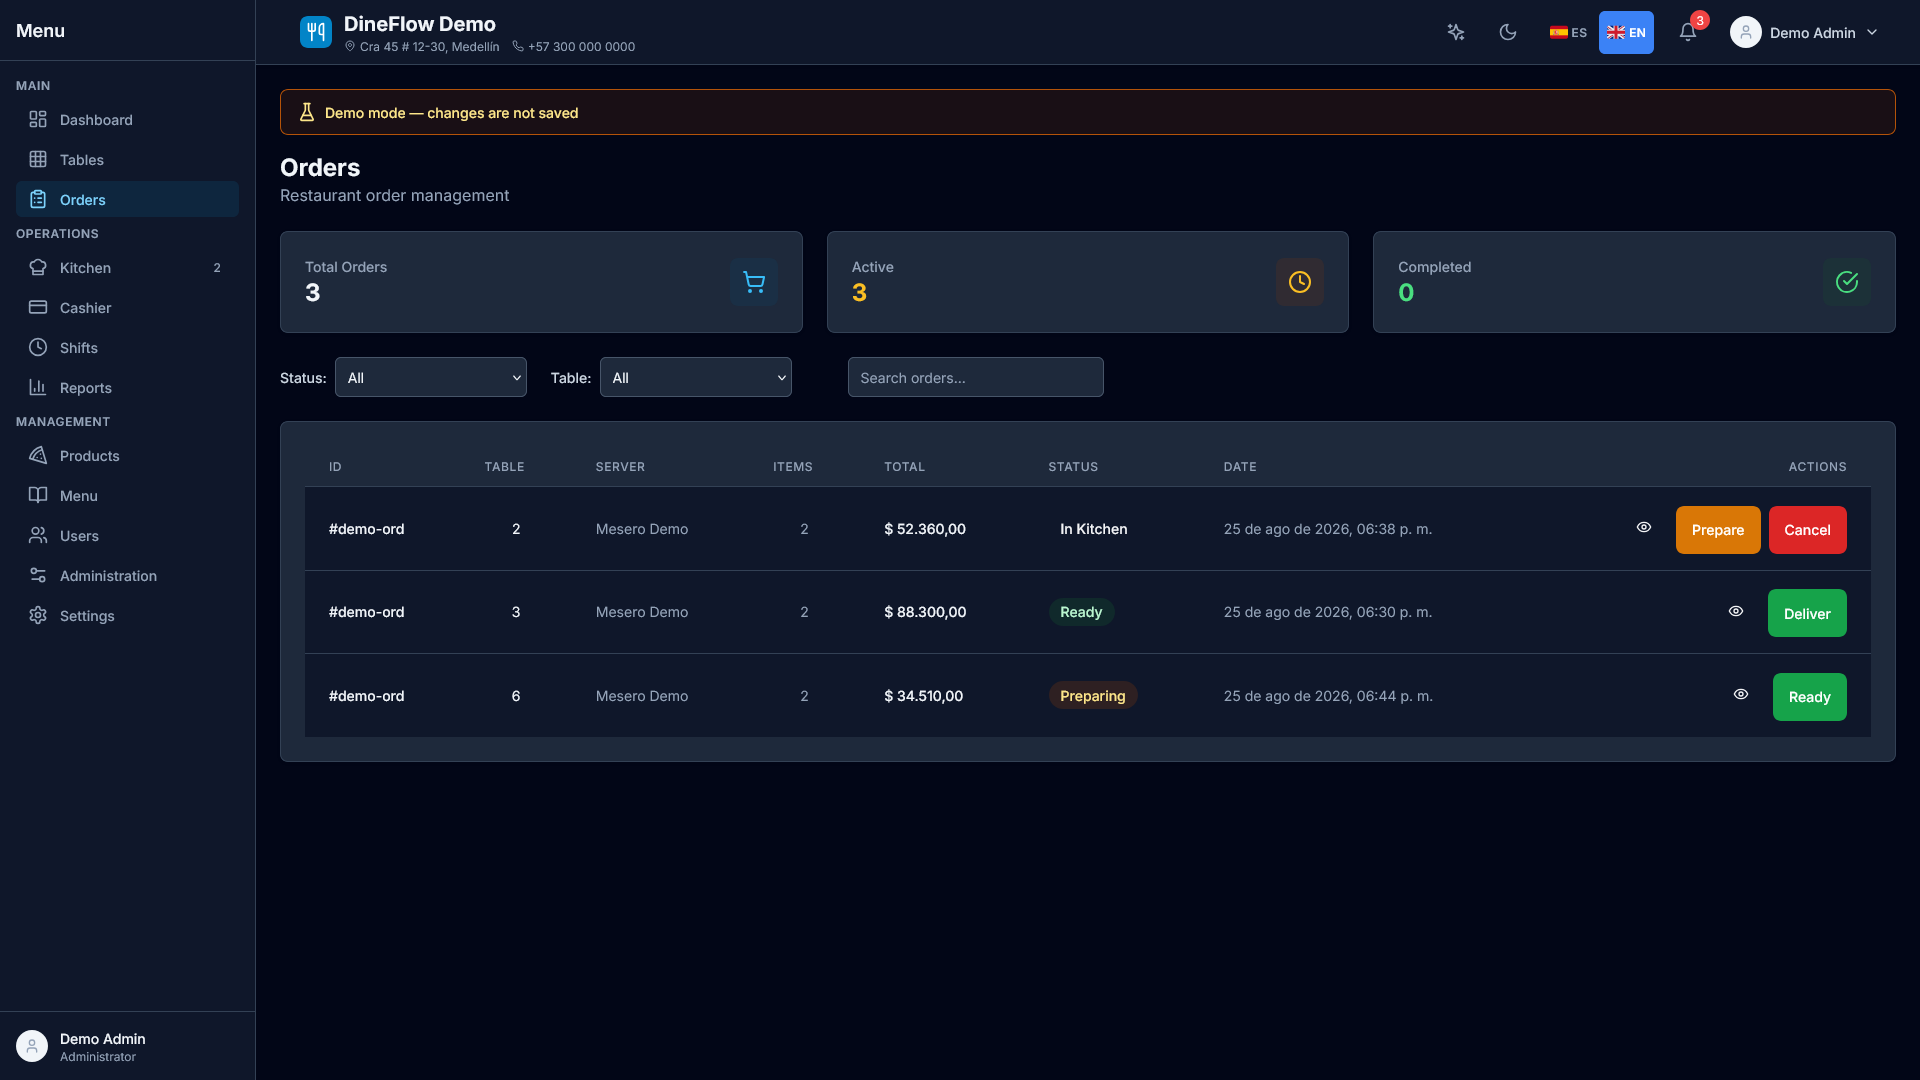Click Prepare for the table 2 order
The width and height of the screenshot is (1920, 1080).
click(x=1718, y=530)
